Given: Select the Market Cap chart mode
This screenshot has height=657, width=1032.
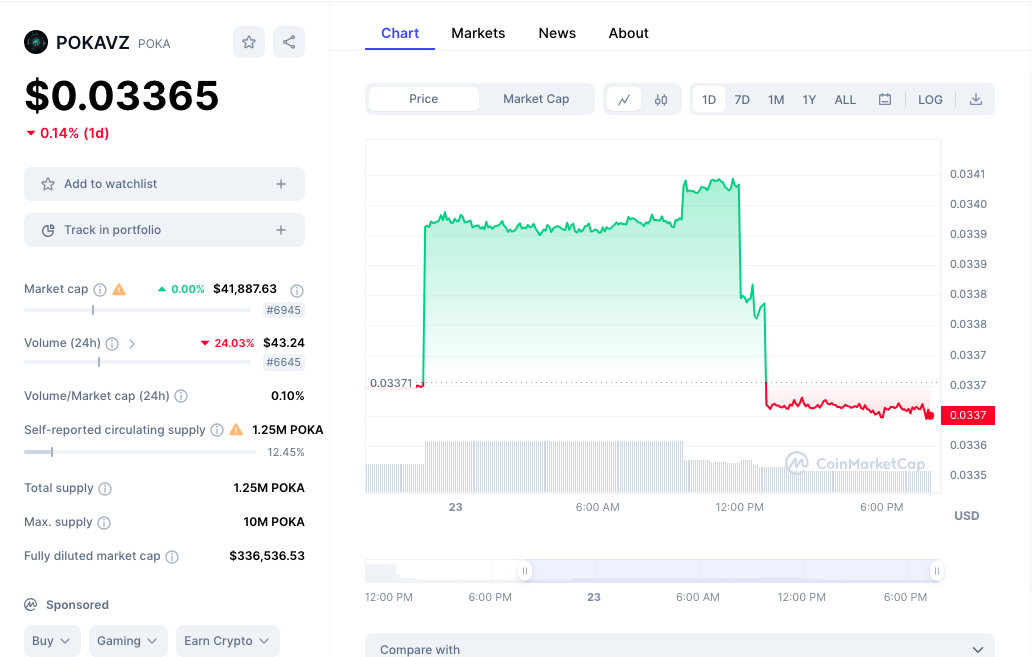Looking at the screenshot, I should [x=536, y=99].
